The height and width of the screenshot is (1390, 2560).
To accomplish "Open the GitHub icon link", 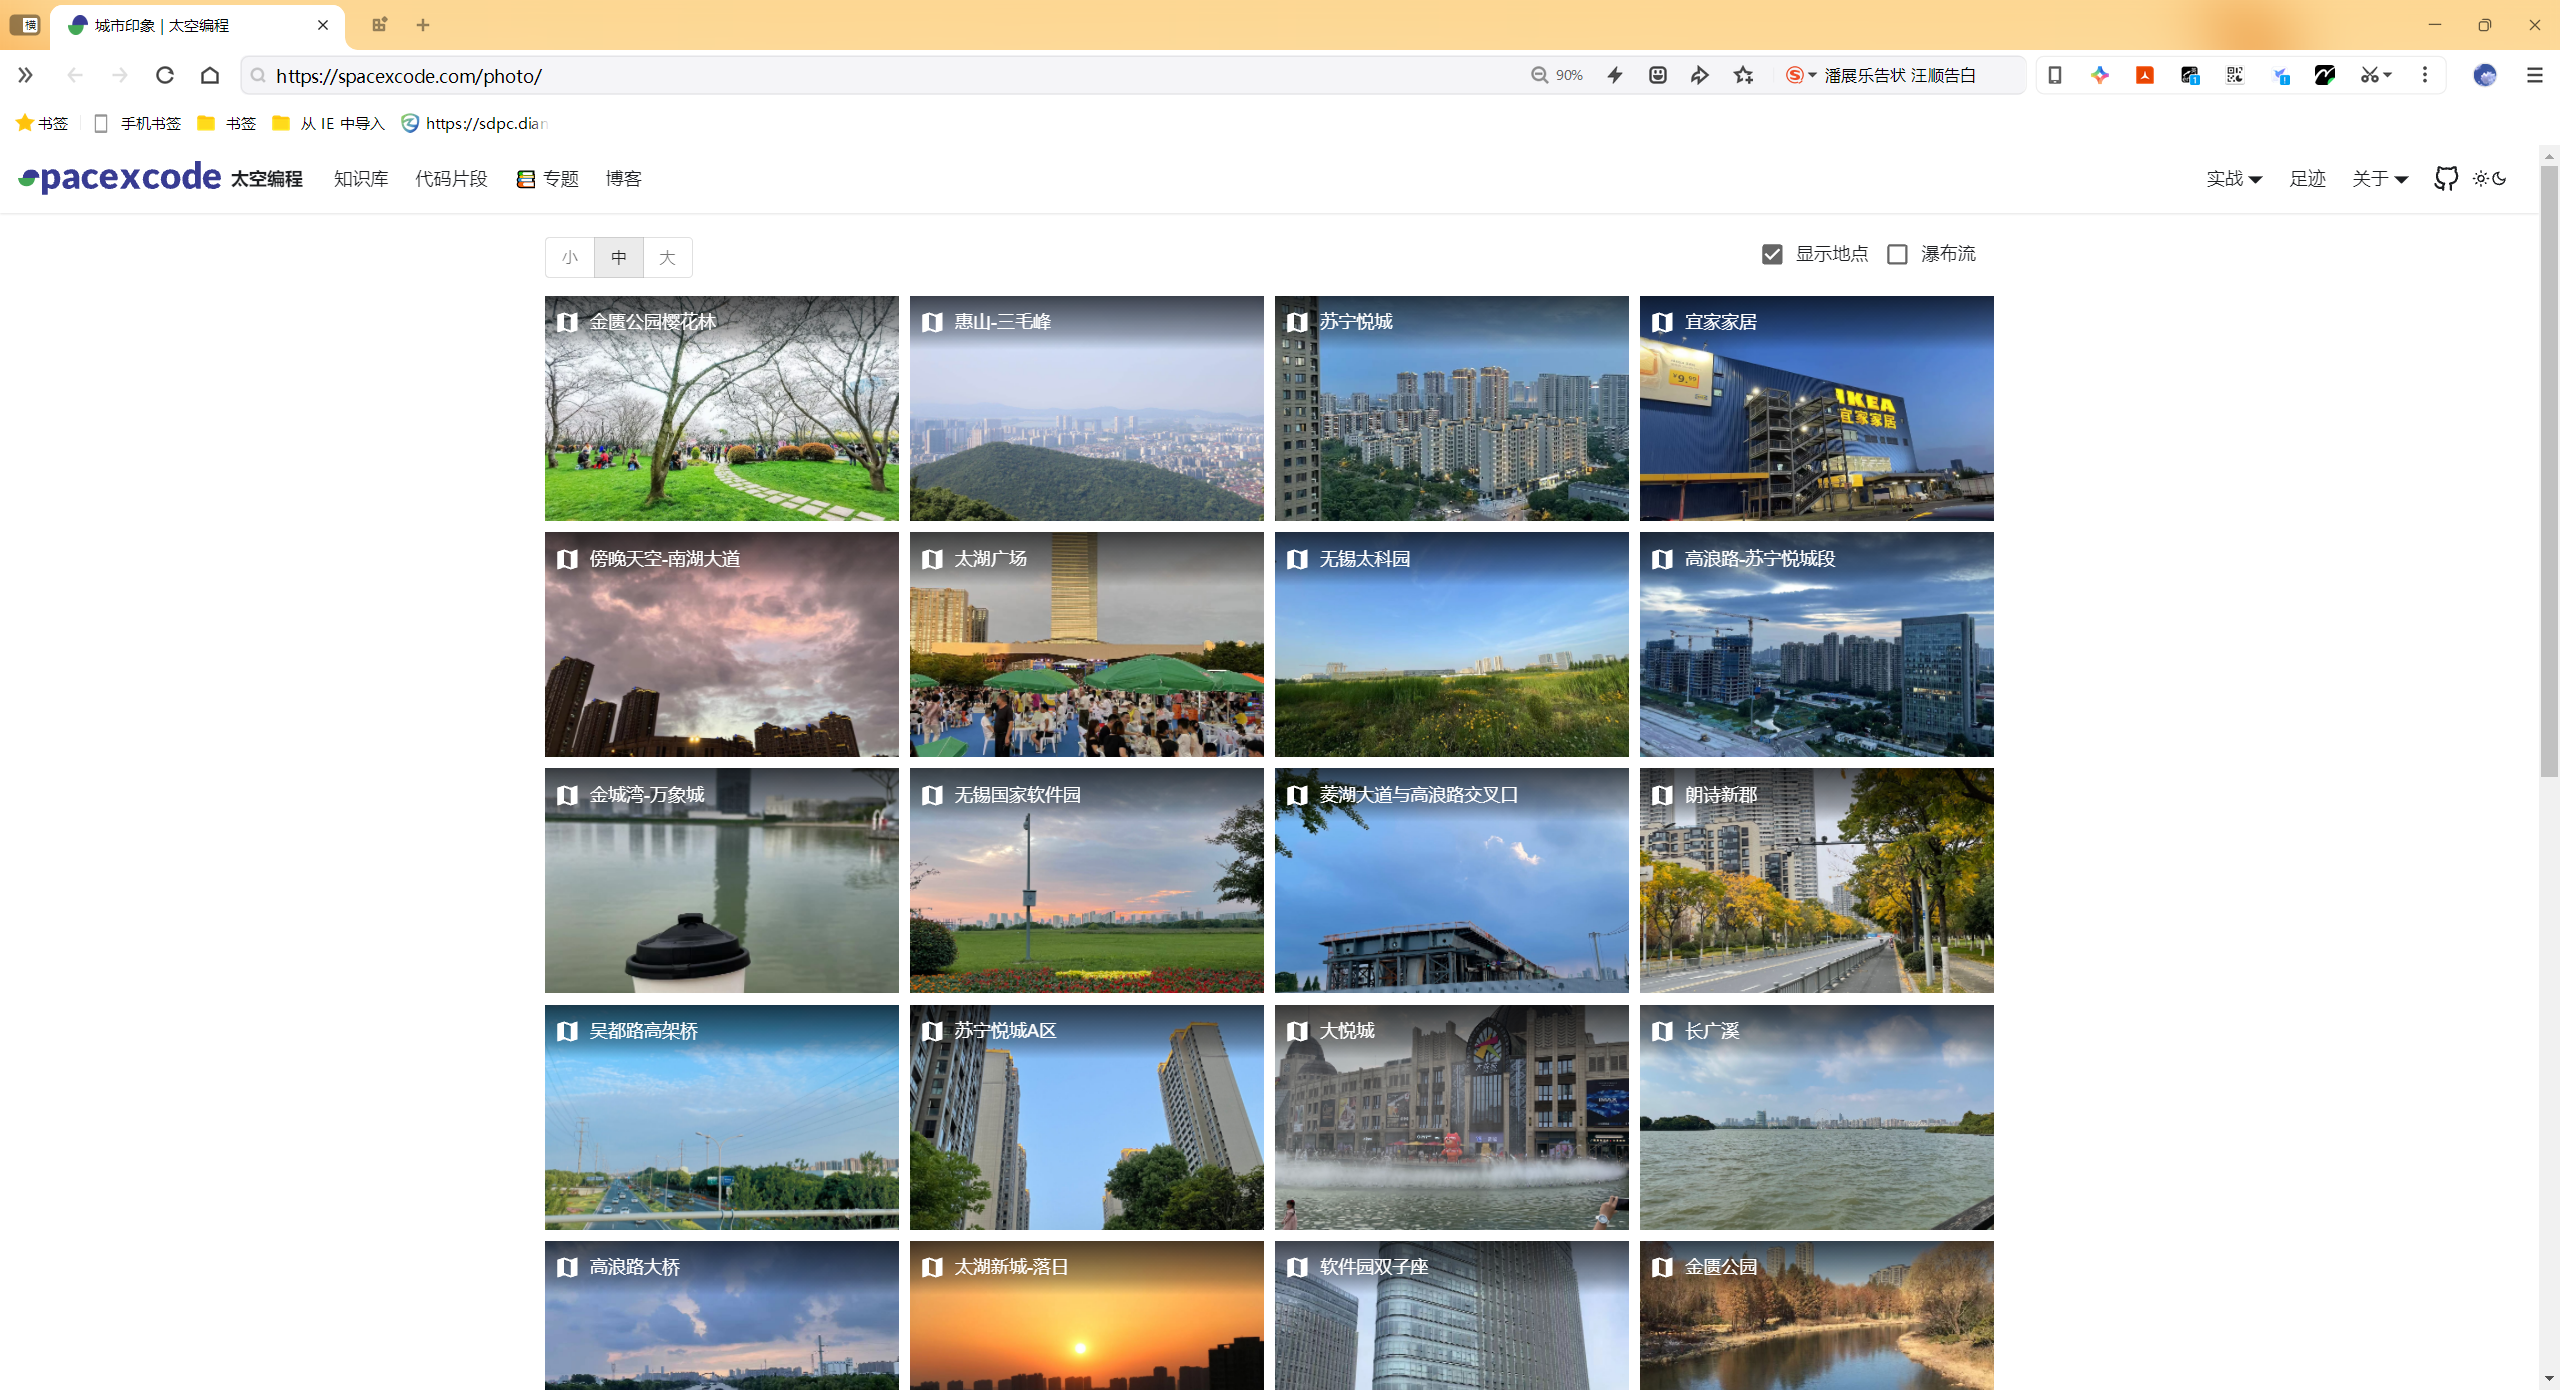I will point(2446,179).
